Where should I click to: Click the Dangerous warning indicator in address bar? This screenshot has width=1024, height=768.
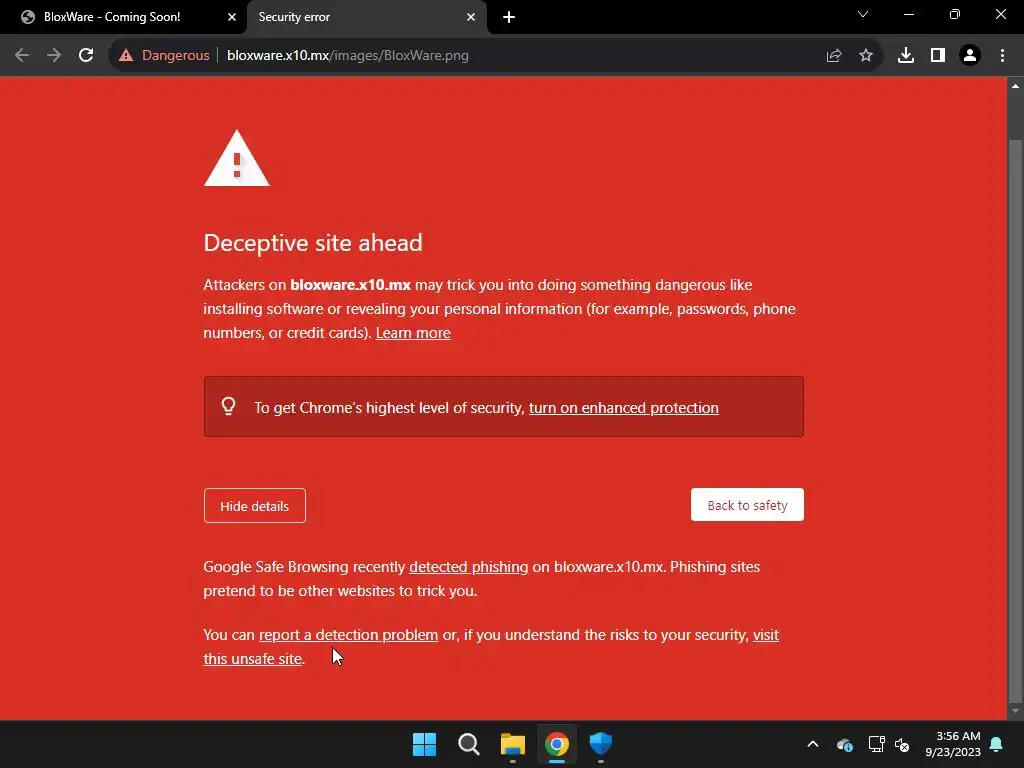pos(164,56)
